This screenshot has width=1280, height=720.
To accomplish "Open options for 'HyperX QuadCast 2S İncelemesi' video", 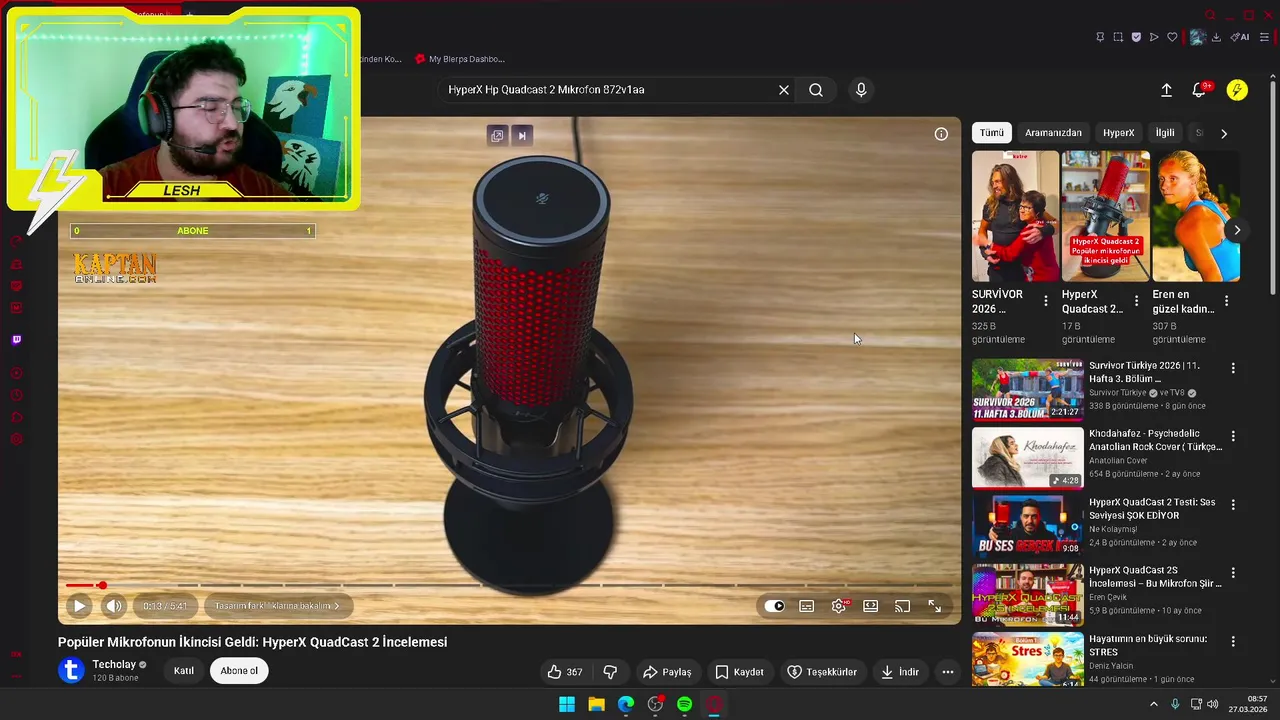I will (x=1233, y=573).
